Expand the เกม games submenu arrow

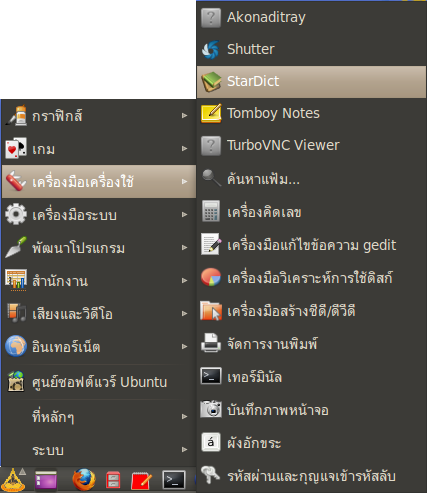click(x=184, y=148)
